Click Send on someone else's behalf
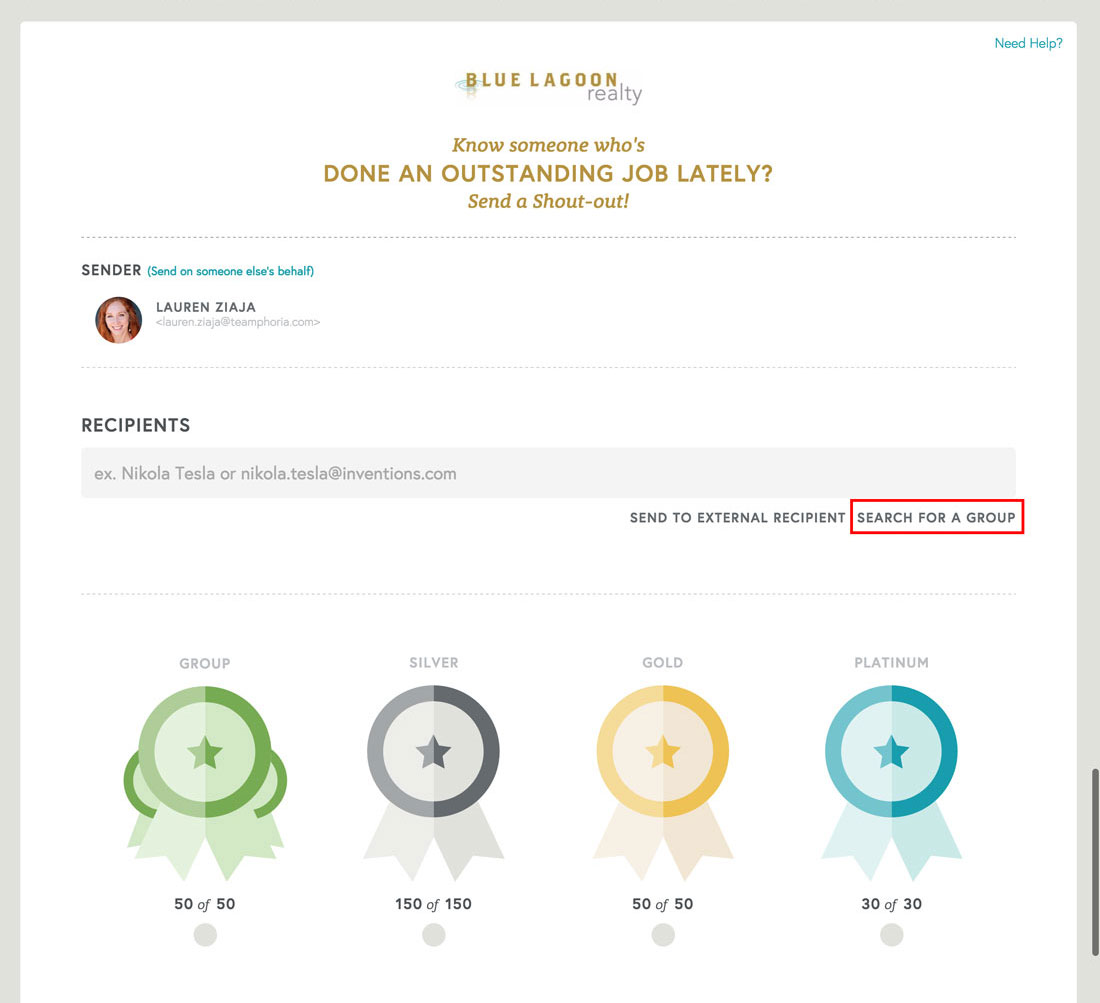Viewport: 1100px width, 1003px height. point(230,271)
